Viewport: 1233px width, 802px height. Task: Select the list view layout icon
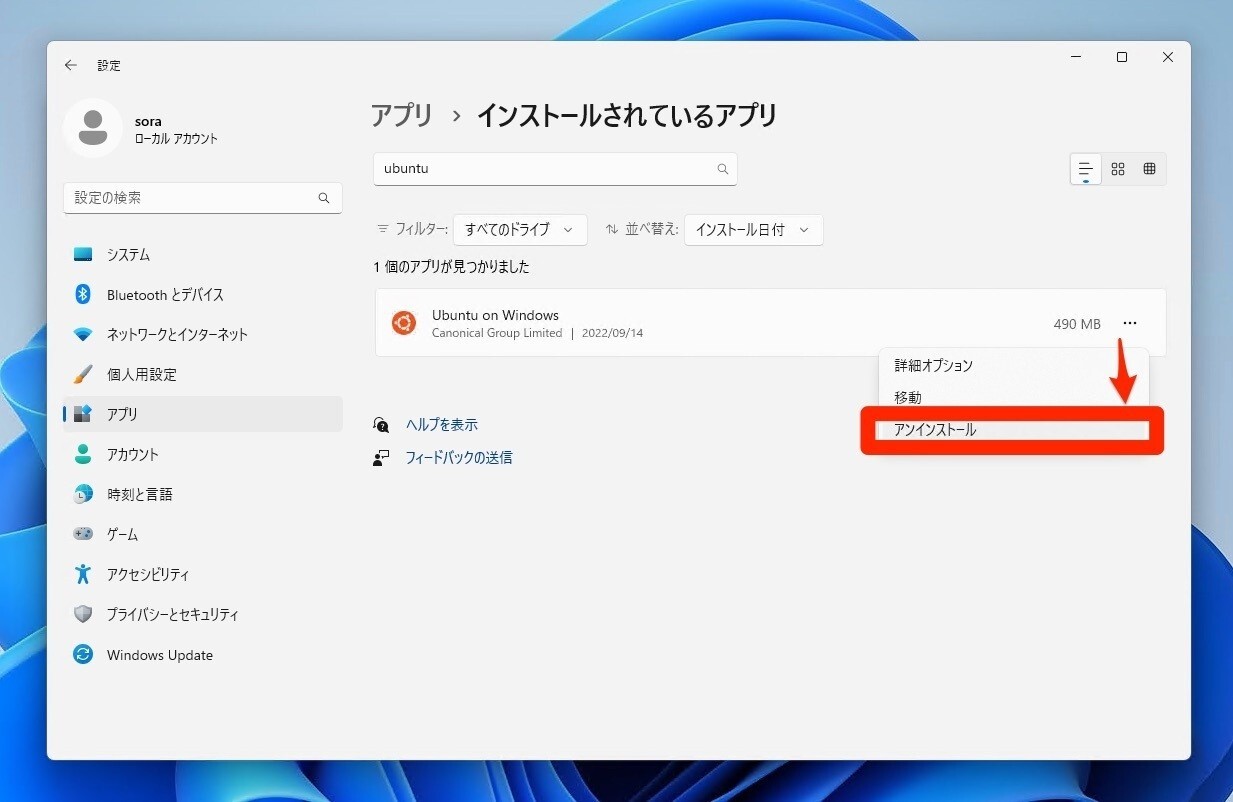point(1085,169)
